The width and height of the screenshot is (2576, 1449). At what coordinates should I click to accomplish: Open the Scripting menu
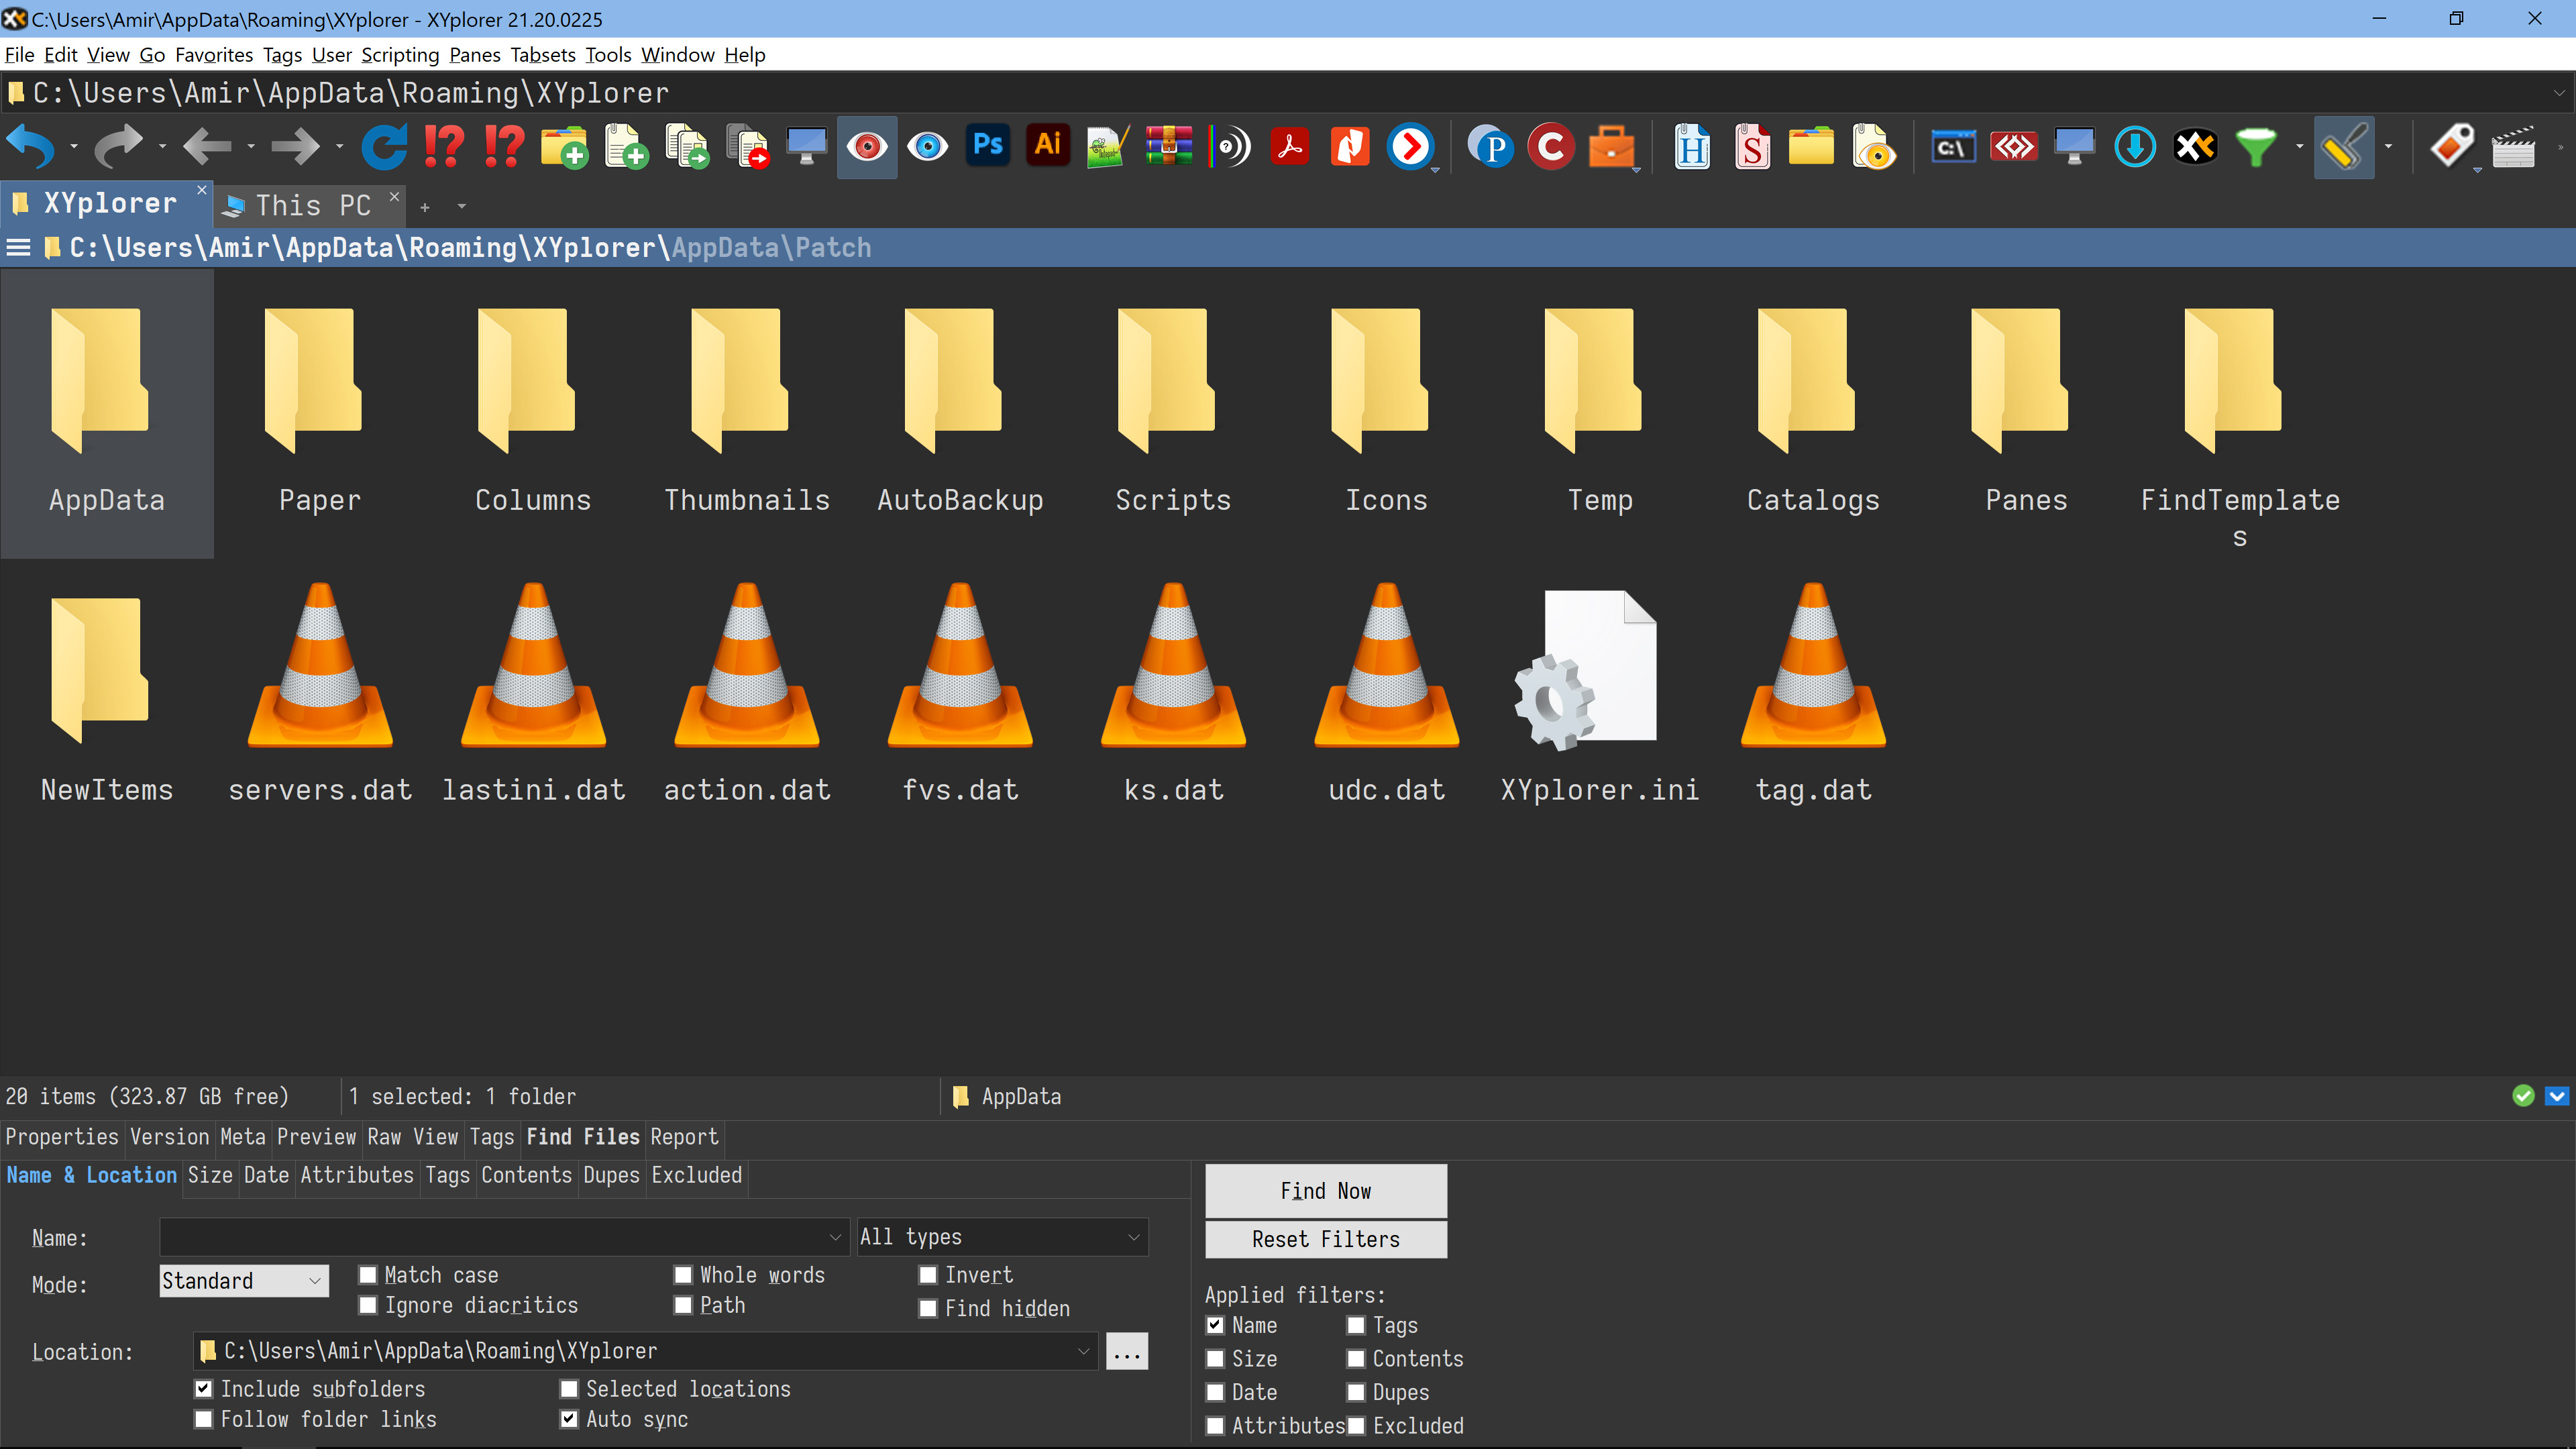coord(399,55)
